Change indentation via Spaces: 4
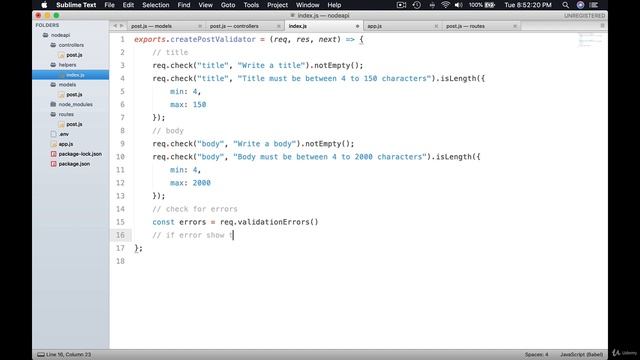640x360 pixels. (536, 354)
